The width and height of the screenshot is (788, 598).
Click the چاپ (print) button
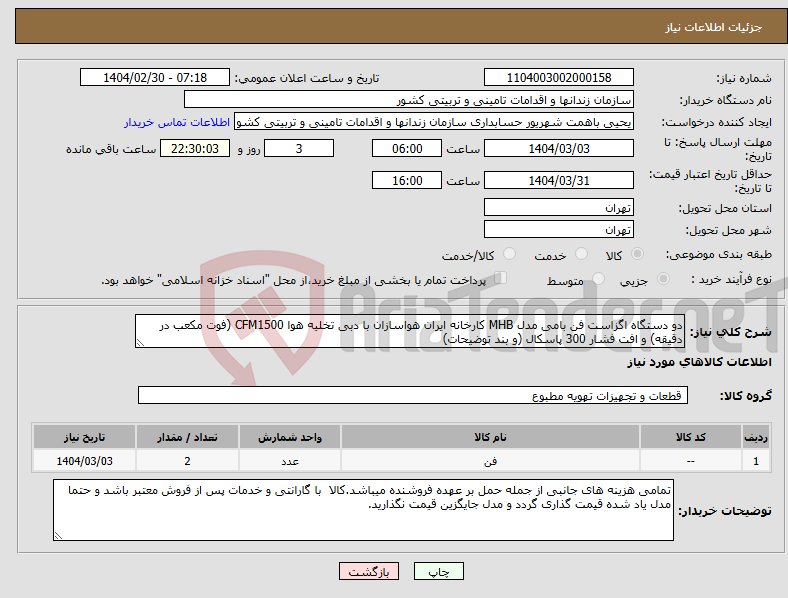click(x=438, y=571)
